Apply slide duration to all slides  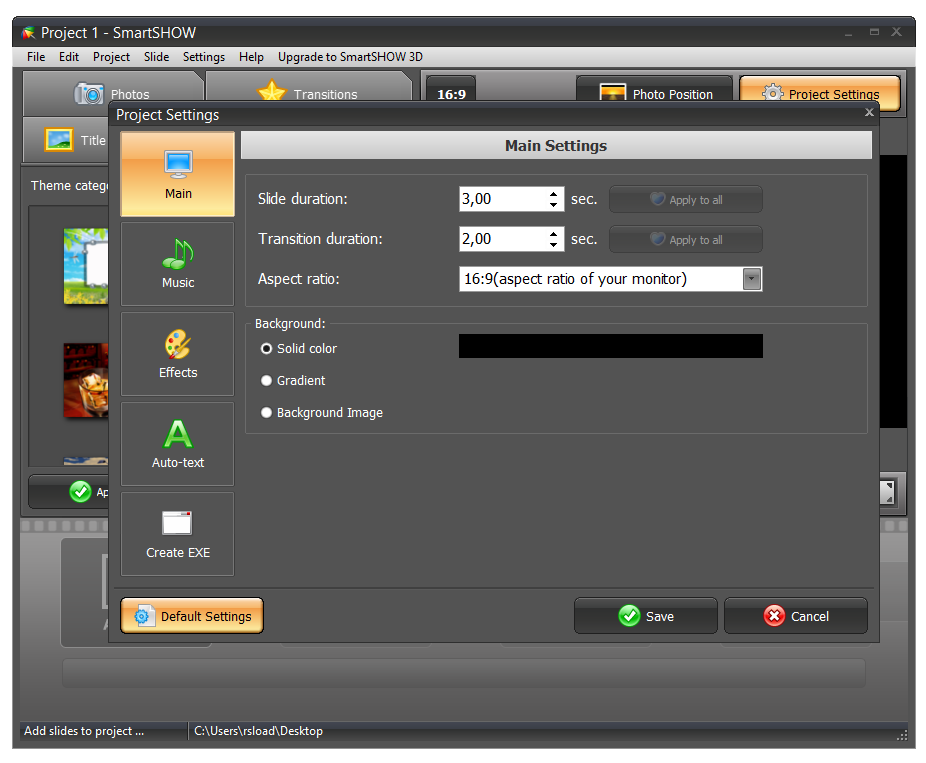(x=686, y=200)
